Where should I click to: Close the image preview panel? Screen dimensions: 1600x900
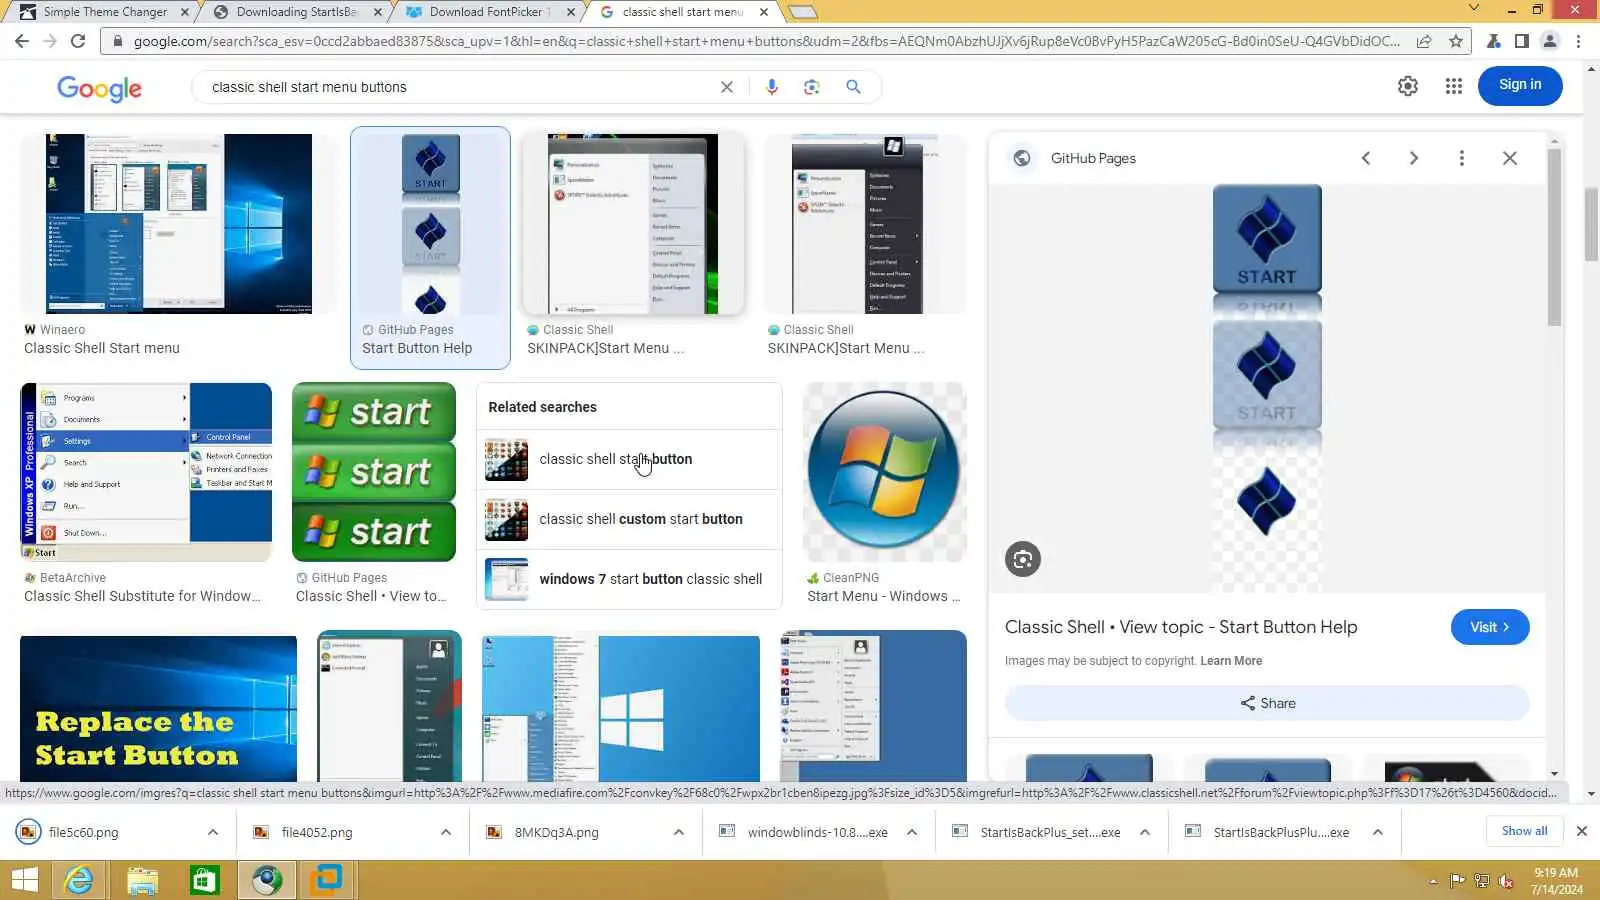1510,158
